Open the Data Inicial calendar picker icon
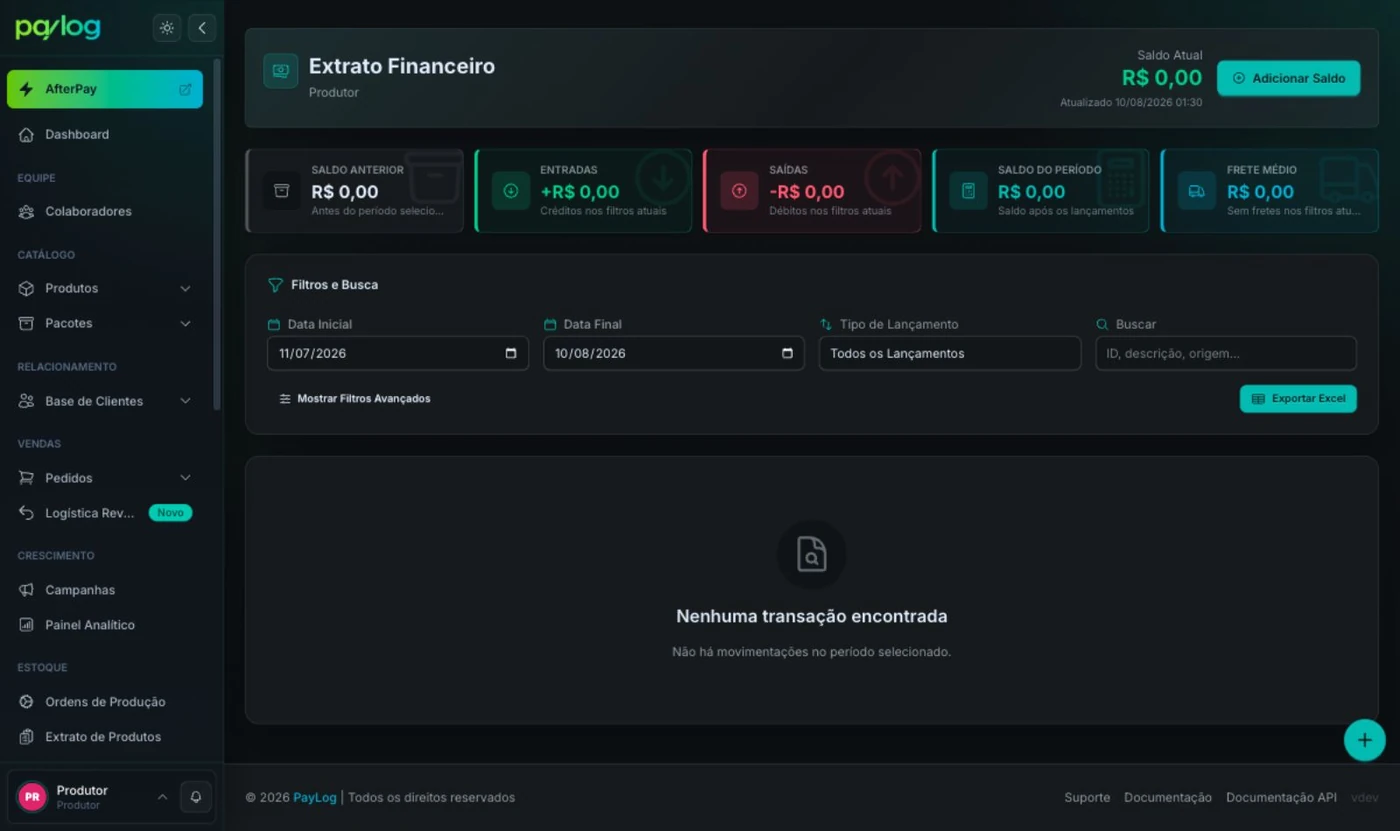The image size is (1400, 831). (511, 353)
